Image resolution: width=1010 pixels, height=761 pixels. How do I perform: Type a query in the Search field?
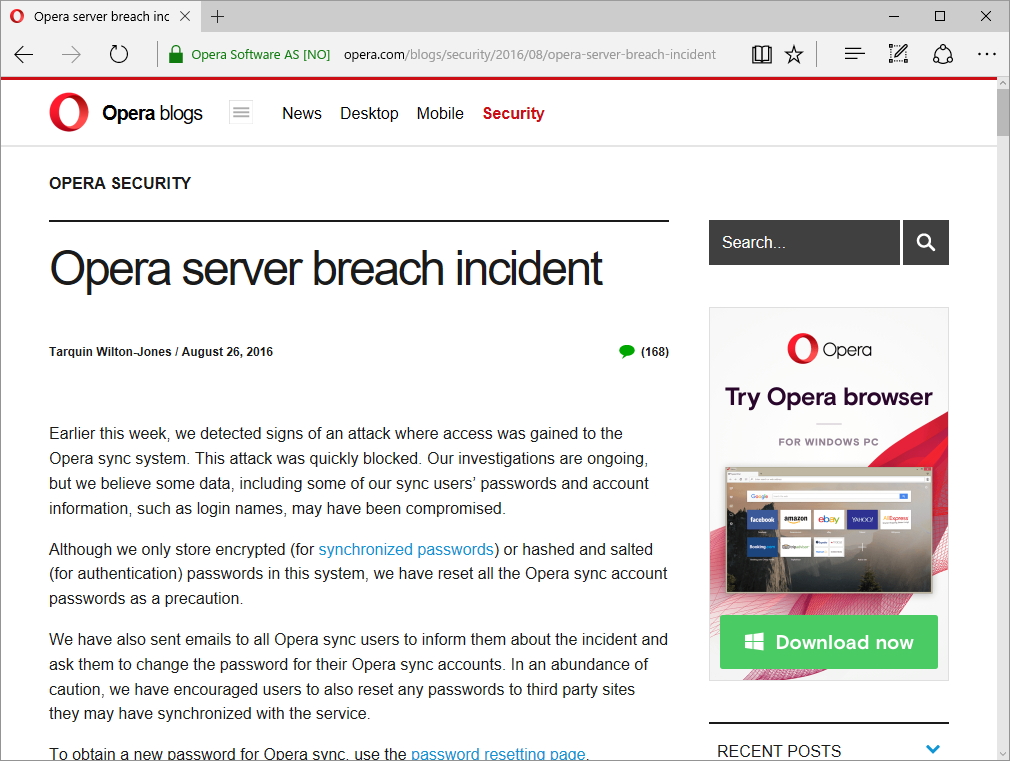803,242
